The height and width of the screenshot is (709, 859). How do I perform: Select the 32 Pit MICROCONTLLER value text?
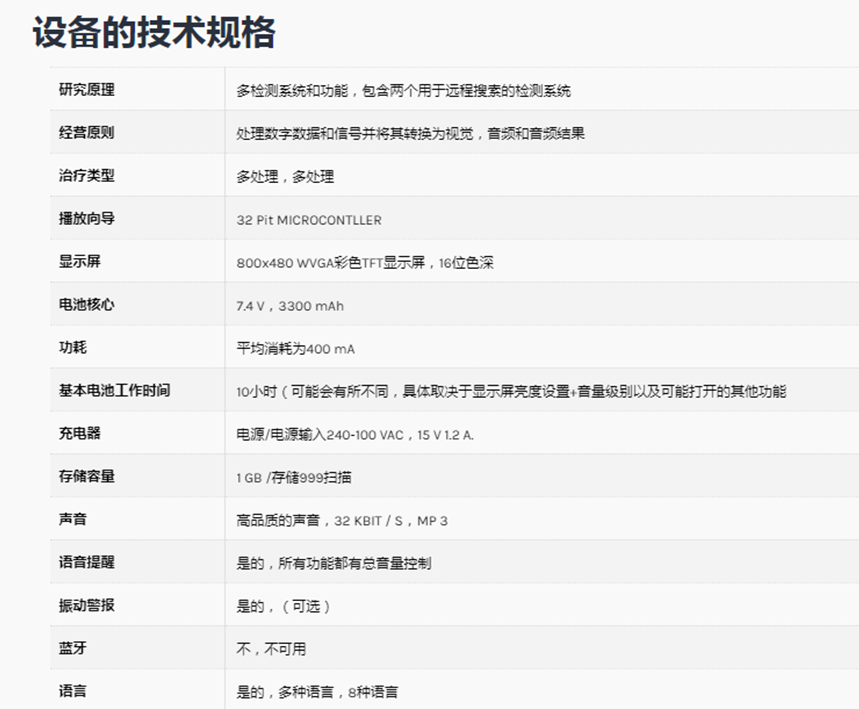309,220
